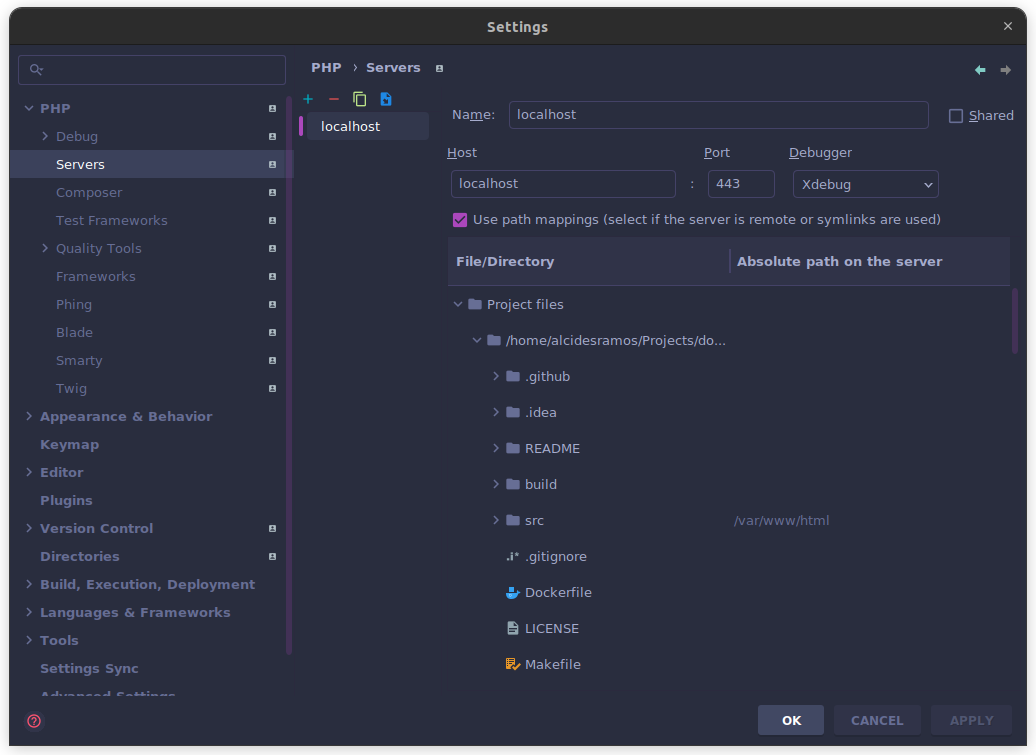Open the Plugins settings page
The image size is (1036, 755).
tap(66, 501)
